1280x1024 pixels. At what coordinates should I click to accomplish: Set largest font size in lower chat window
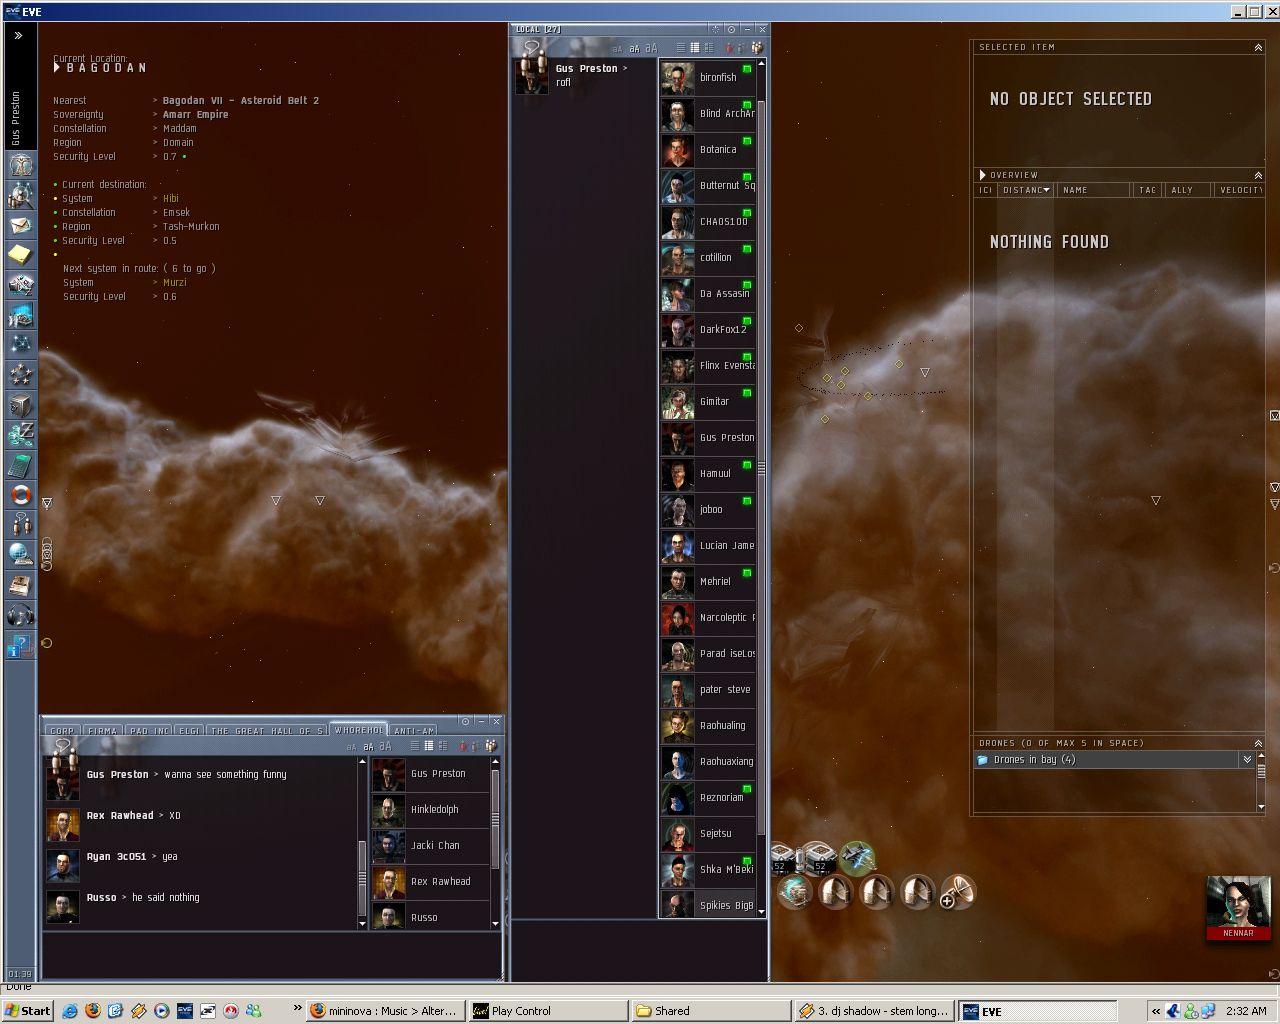tap(386, 745)
